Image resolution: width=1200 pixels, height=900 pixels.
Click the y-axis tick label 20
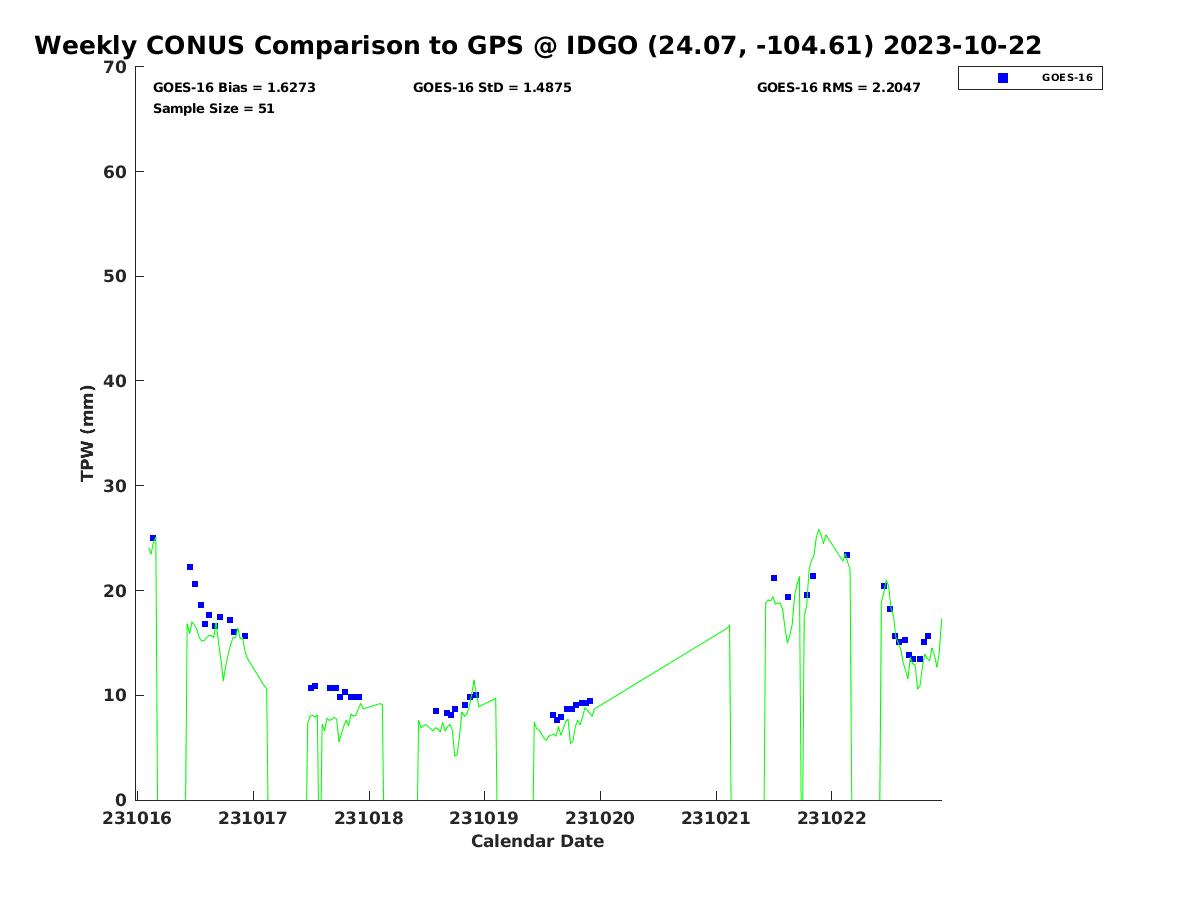point(116,591)
